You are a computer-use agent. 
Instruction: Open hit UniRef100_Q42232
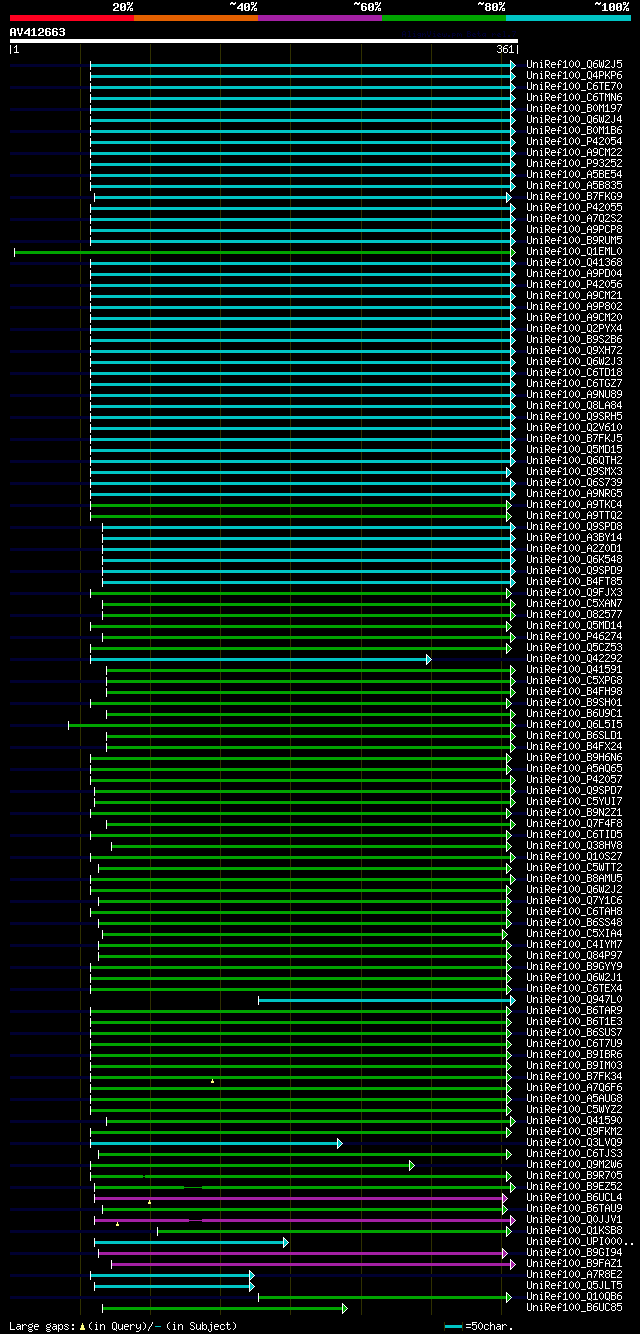[x=575, y=659]
